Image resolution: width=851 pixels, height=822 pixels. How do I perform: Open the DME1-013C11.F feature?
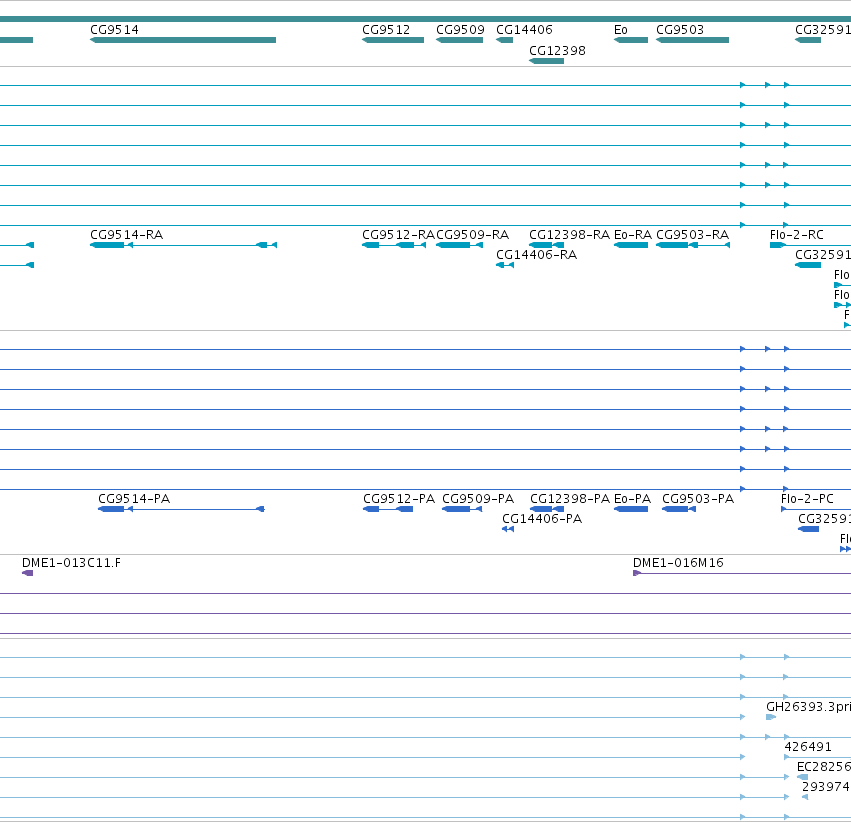27,573
